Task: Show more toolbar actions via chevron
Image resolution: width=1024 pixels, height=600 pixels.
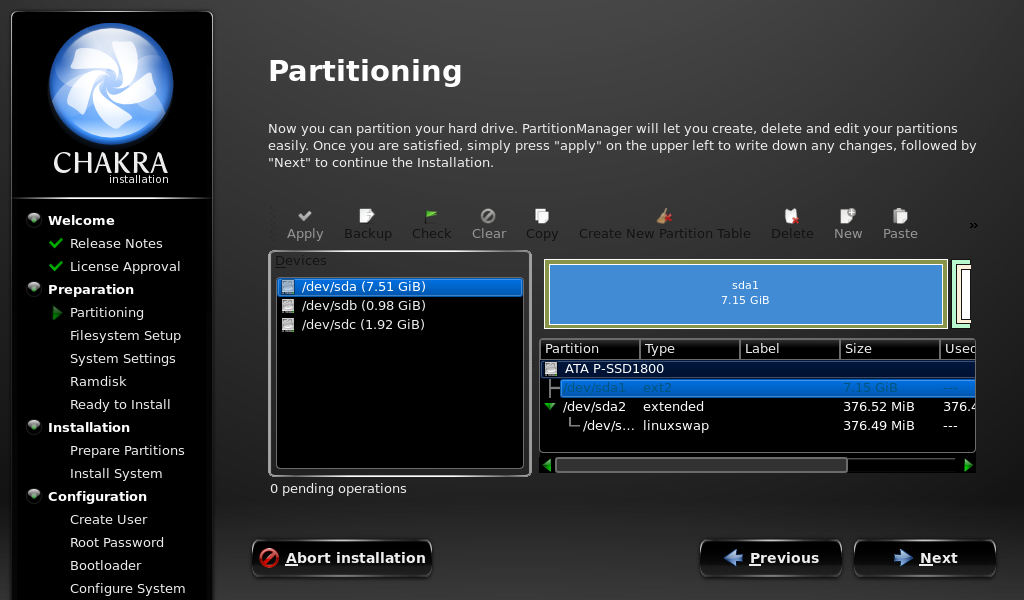Action: coord(973,225)
